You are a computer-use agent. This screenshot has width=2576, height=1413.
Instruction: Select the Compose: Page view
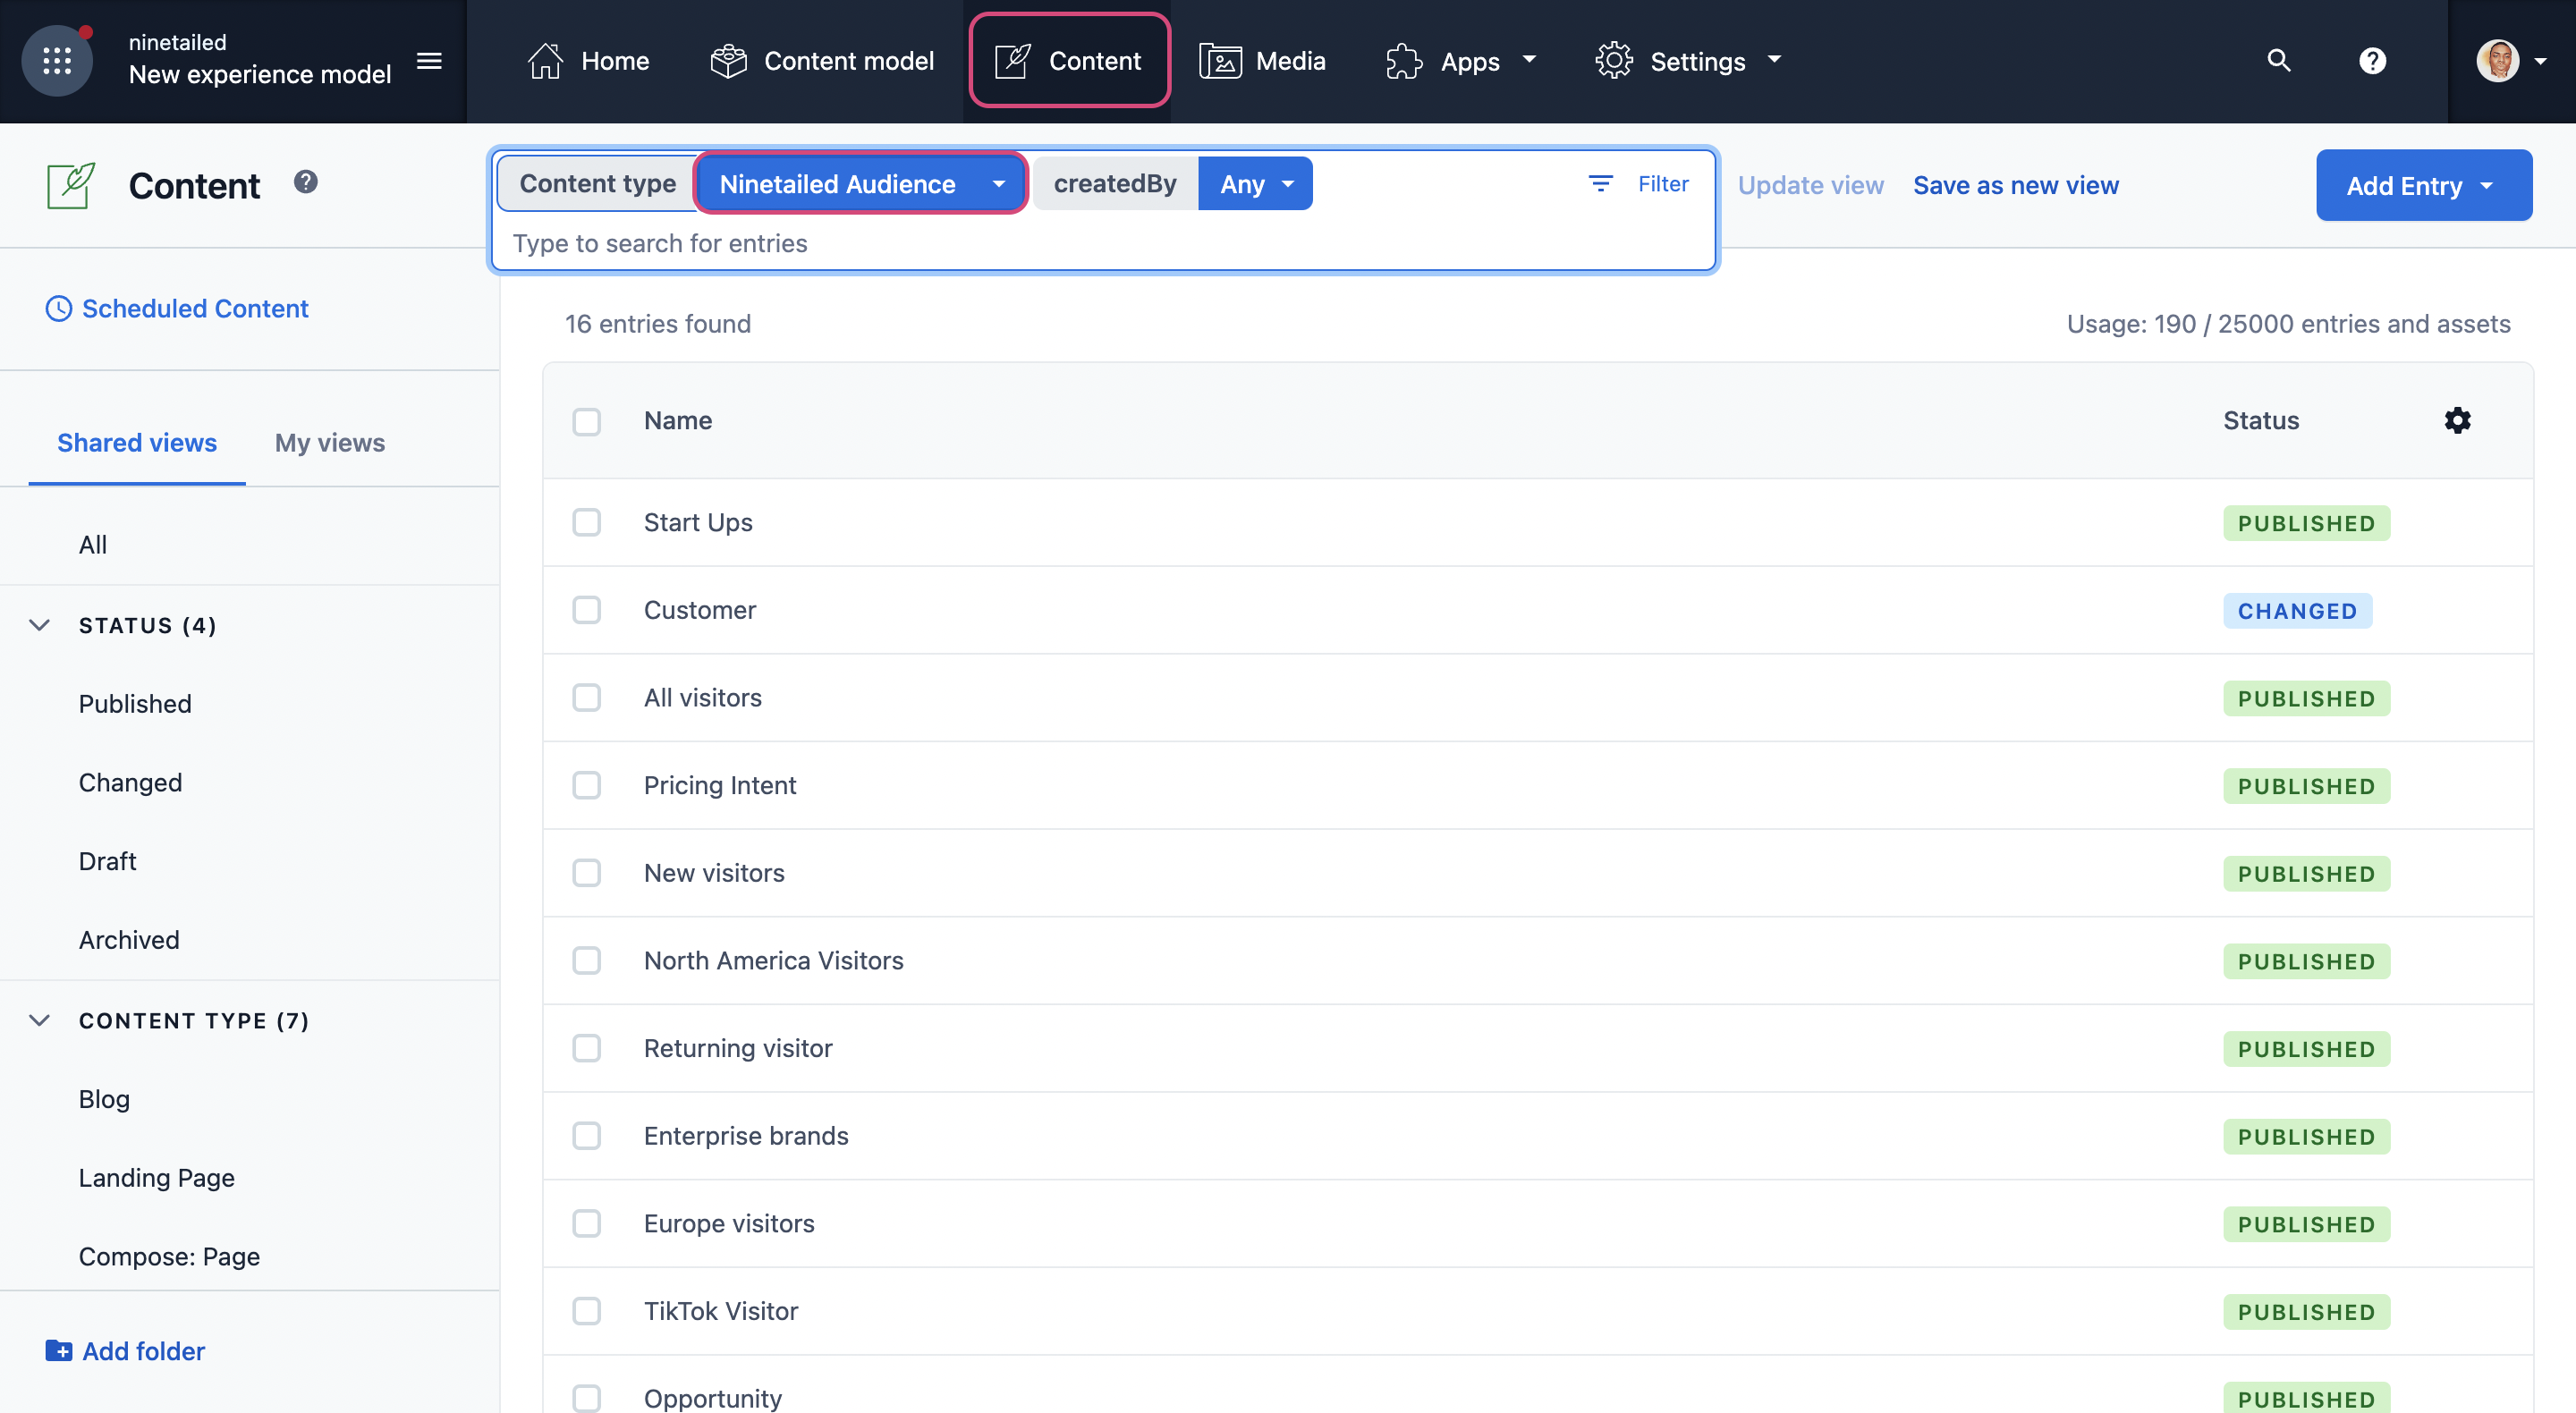coord(169,1256)
